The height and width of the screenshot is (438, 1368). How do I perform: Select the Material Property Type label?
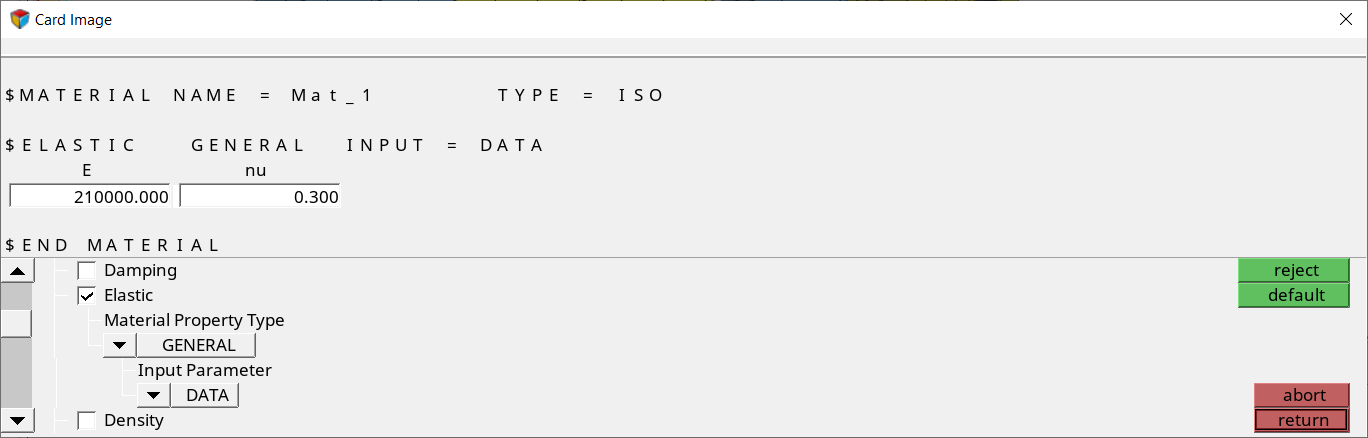[x=194, y=321]
